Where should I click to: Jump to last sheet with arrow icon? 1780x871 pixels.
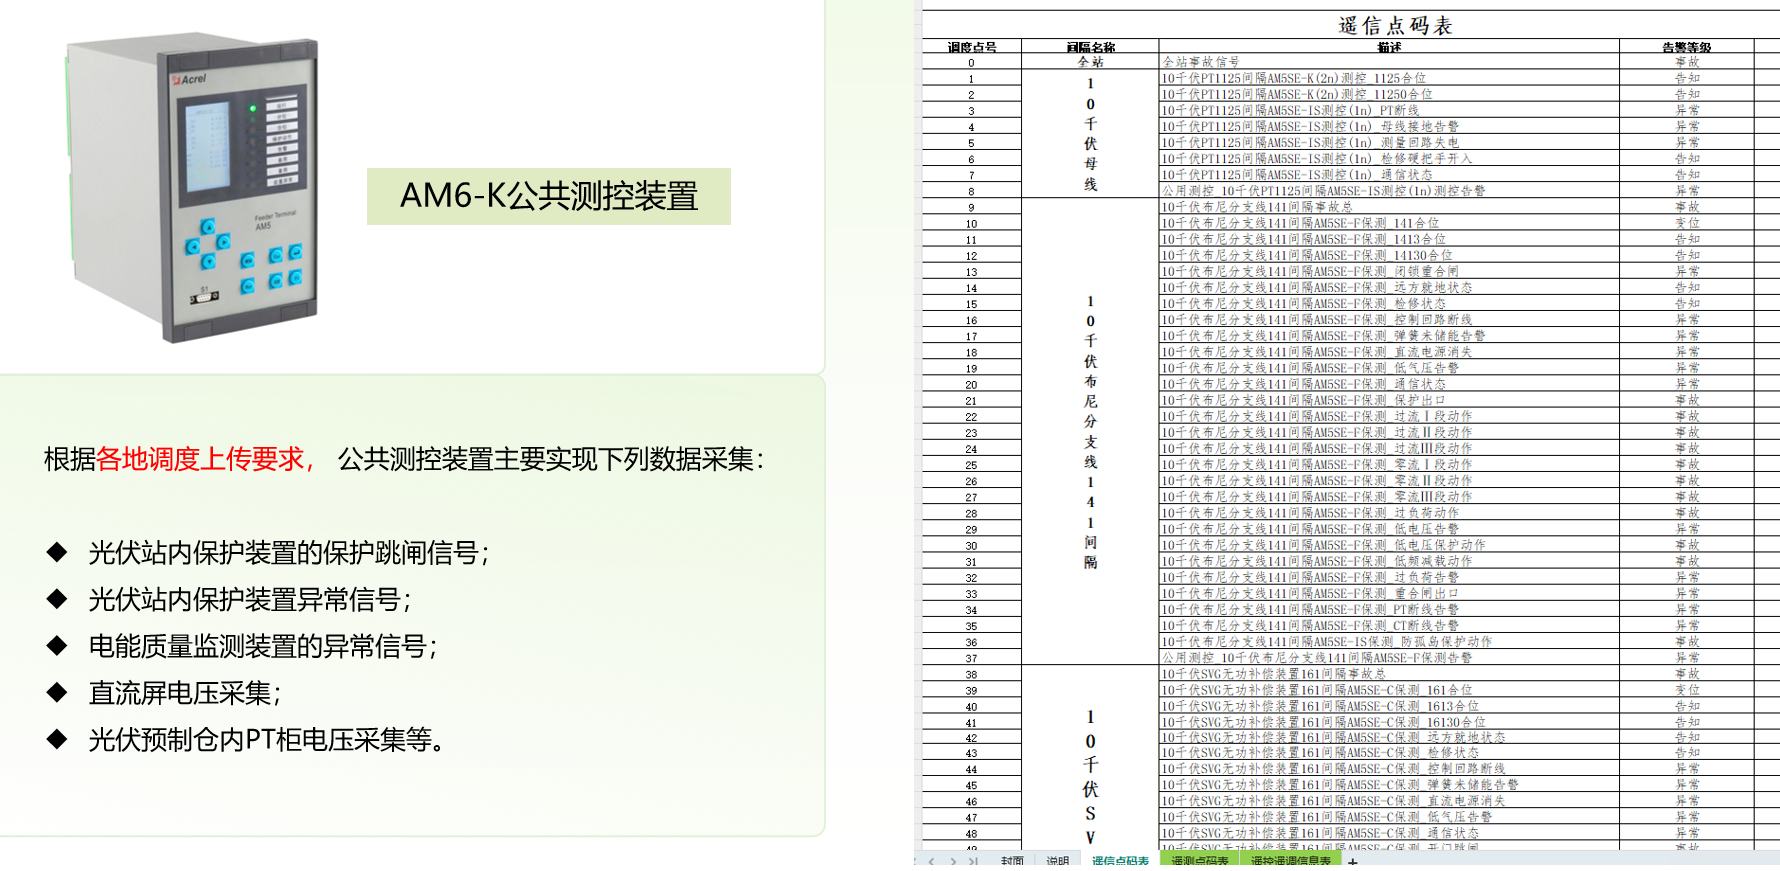pyautogui.click(x=972, y=861)
